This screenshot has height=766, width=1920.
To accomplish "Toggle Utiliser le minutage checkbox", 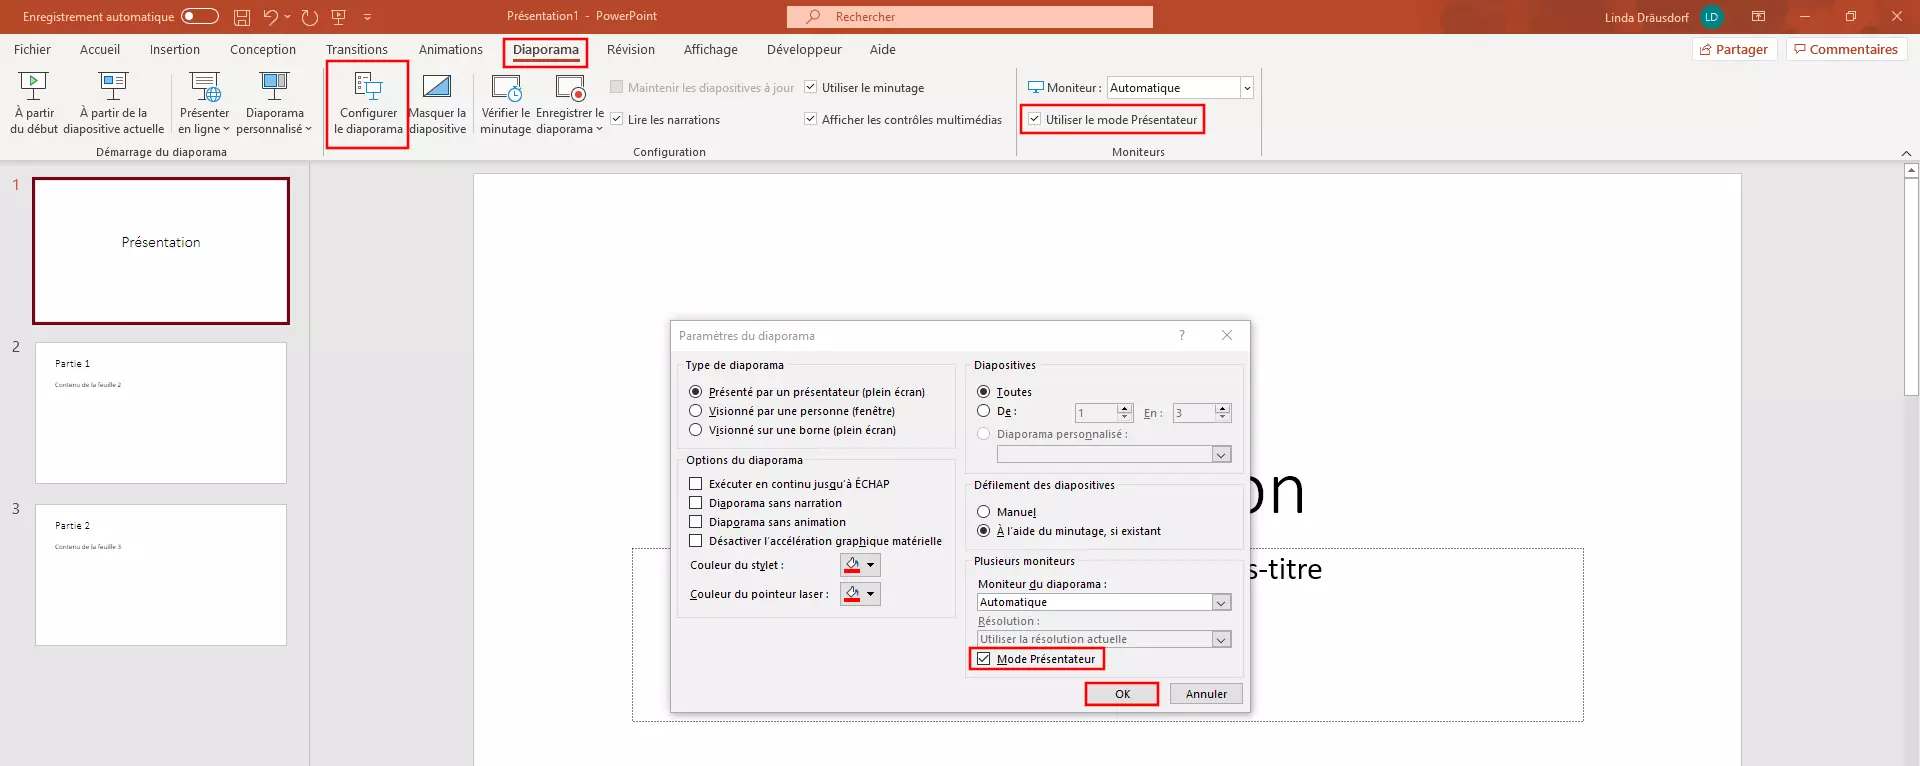I will [811, 87].
